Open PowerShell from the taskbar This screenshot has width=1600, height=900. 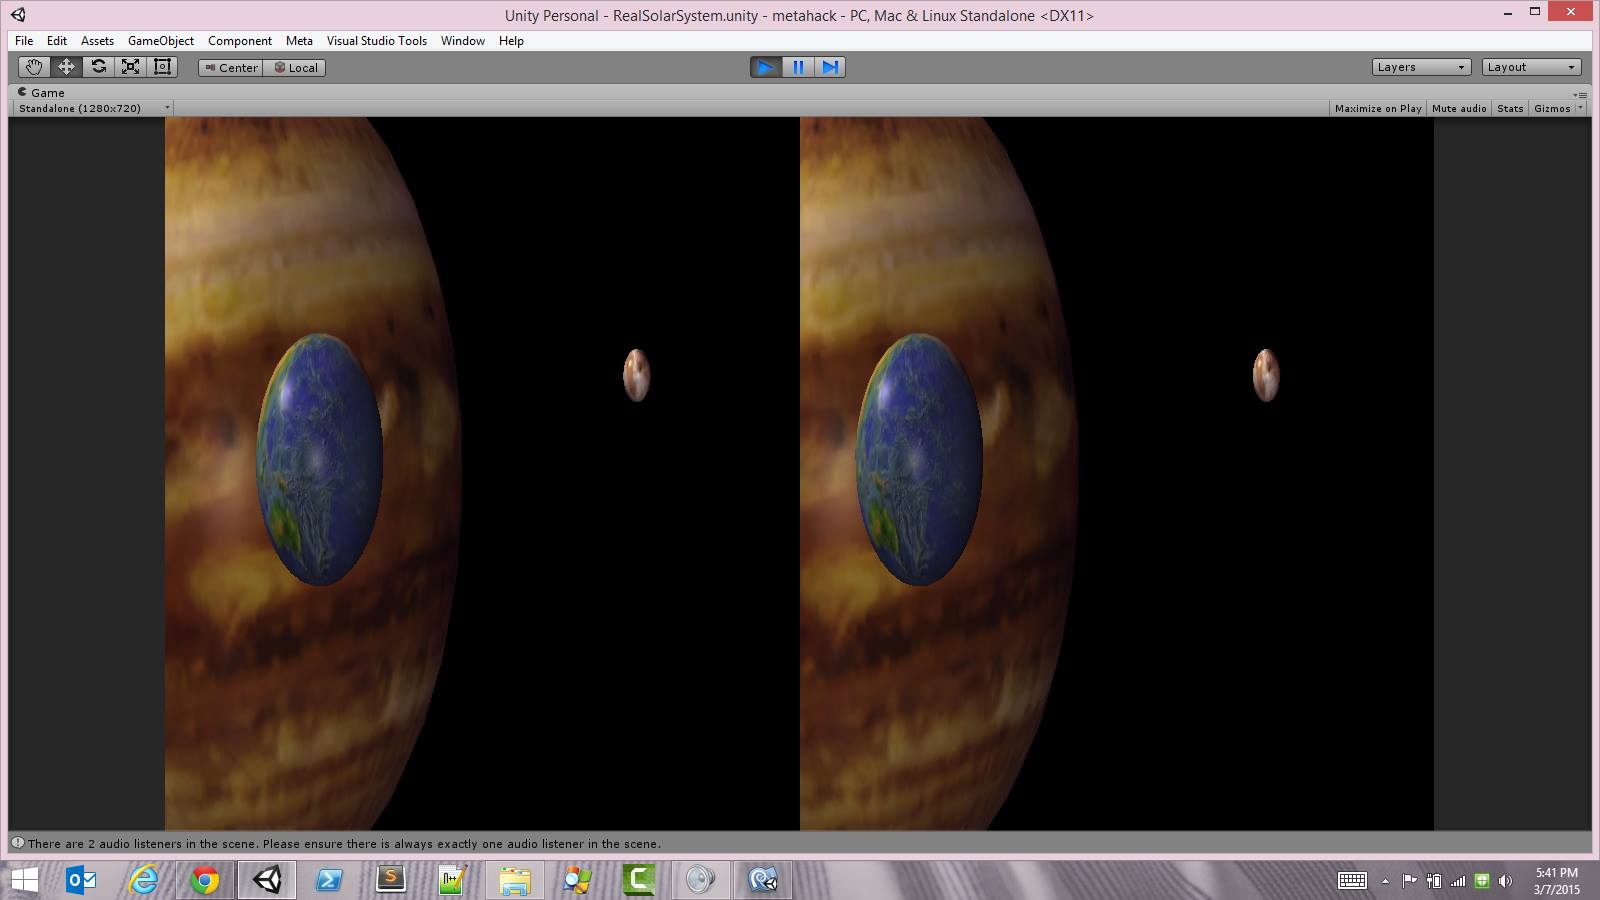click(329, 880)
